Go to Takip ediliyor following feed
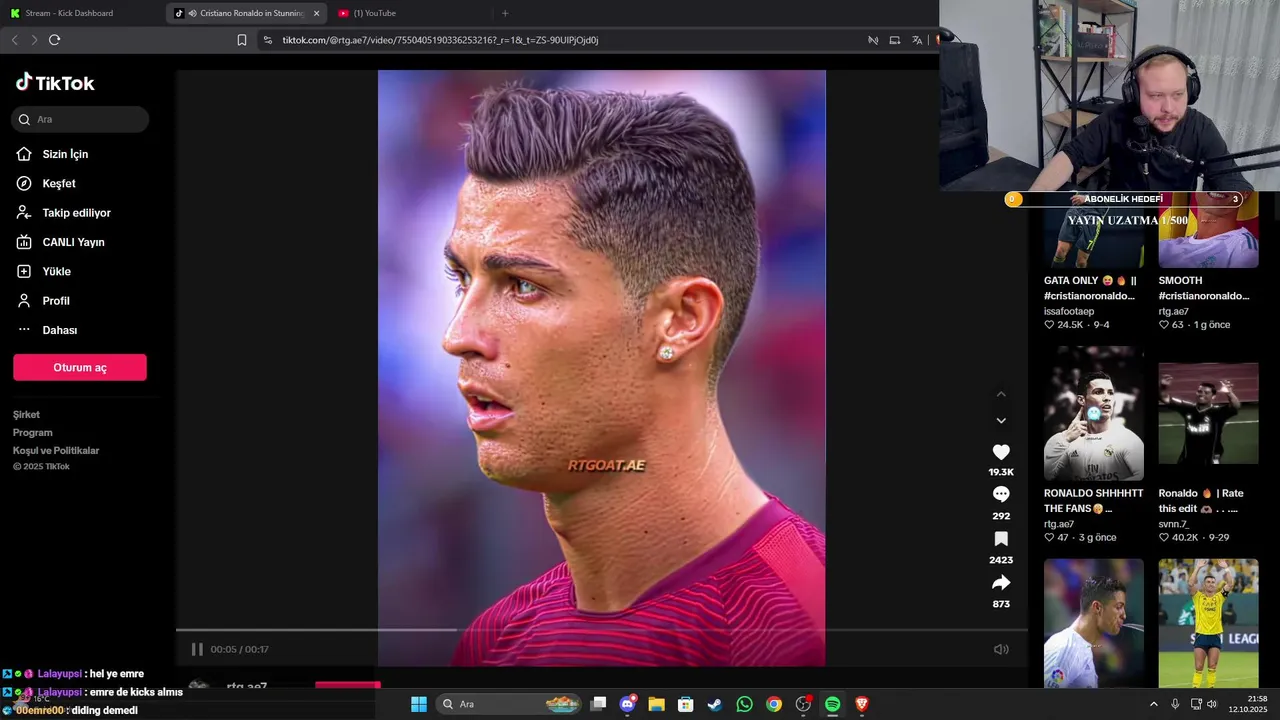Image resolution: width=1280 pixels, height=720 pixels. 76,213
